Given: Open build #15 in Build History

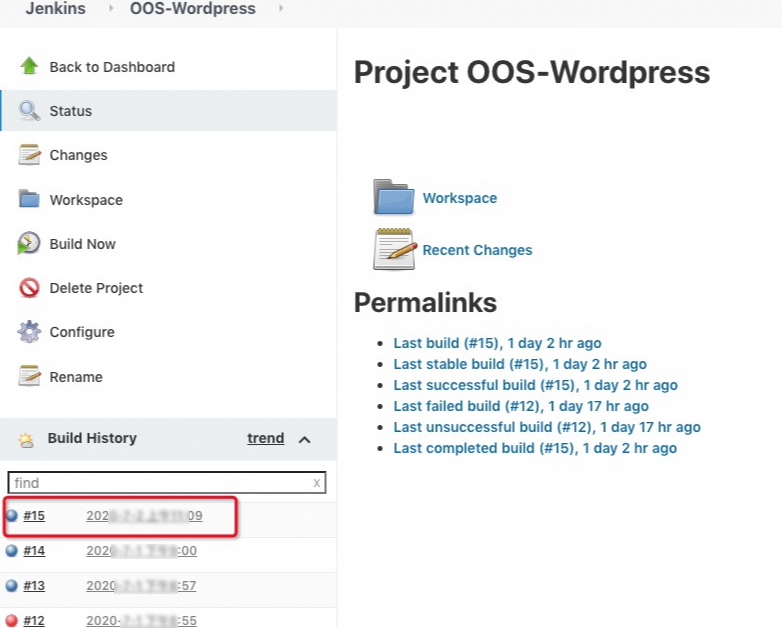Looking at the screenshot, I should click(x=34, y=516).
